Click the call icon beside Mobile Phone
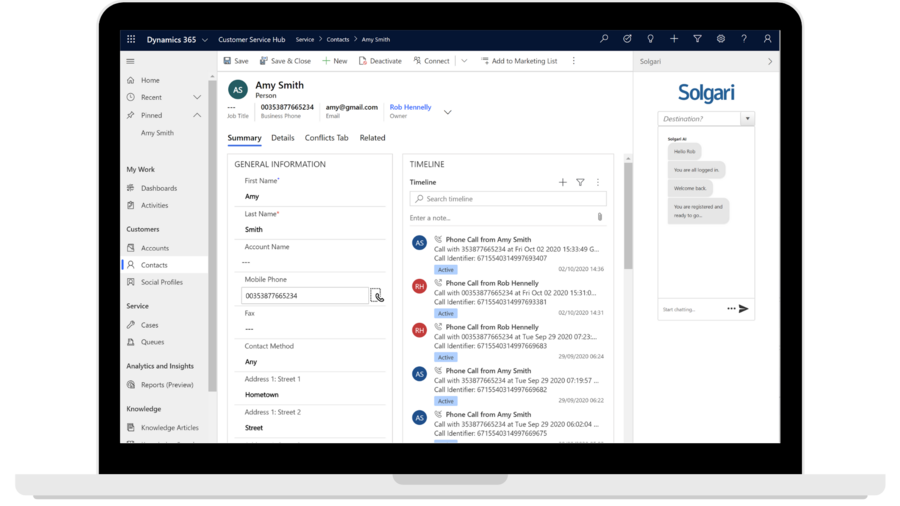This screenshot has height=506, width=900. click(377, 296)
